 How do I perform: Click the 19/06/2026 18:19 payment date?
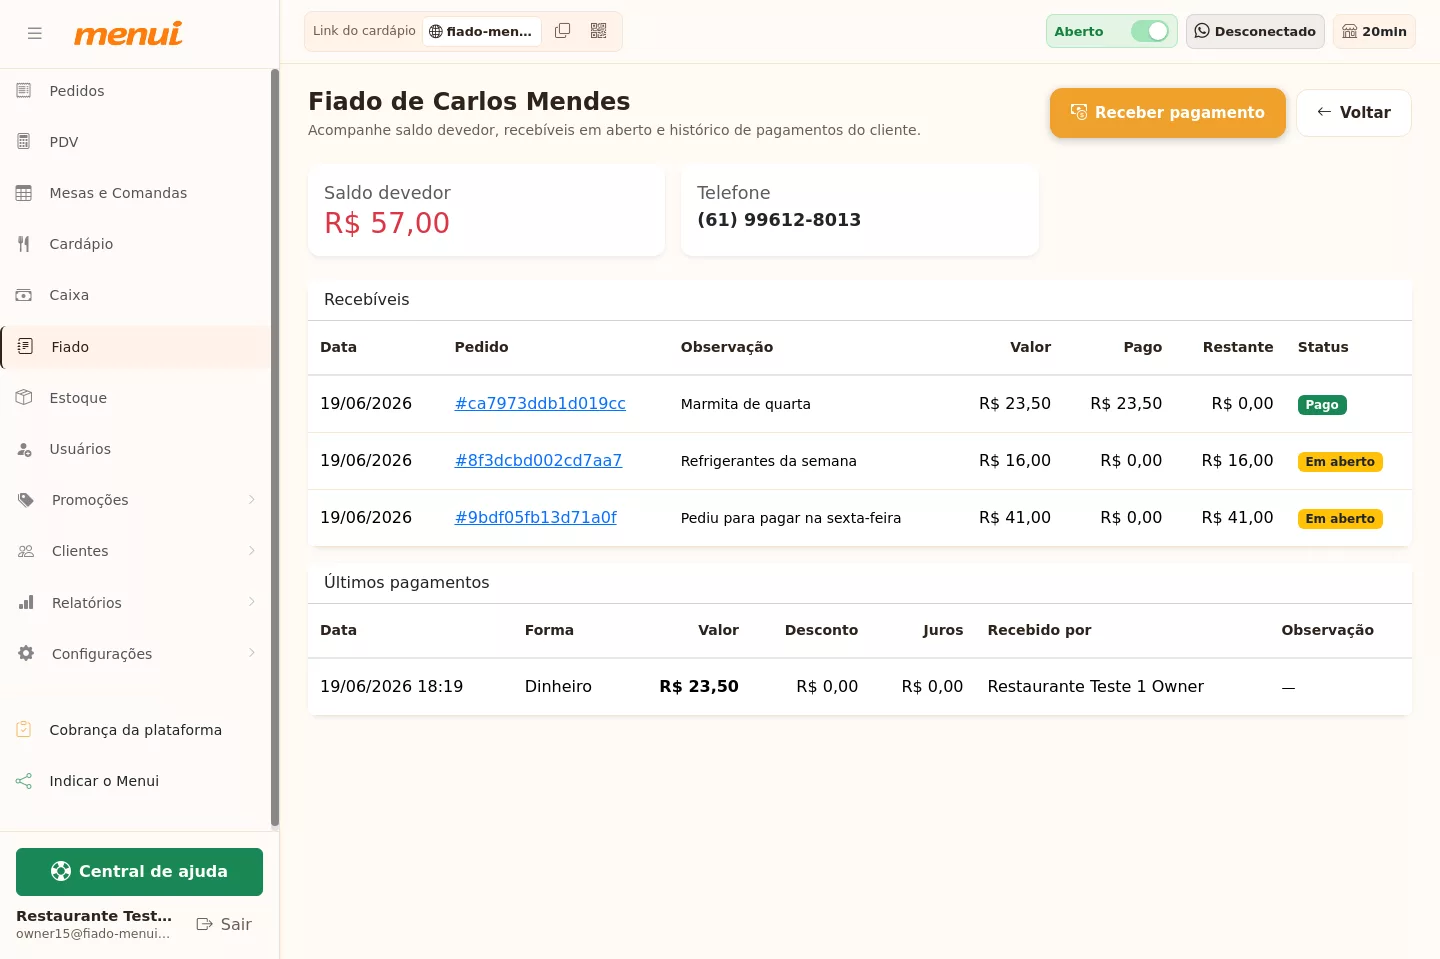(391, 687)
